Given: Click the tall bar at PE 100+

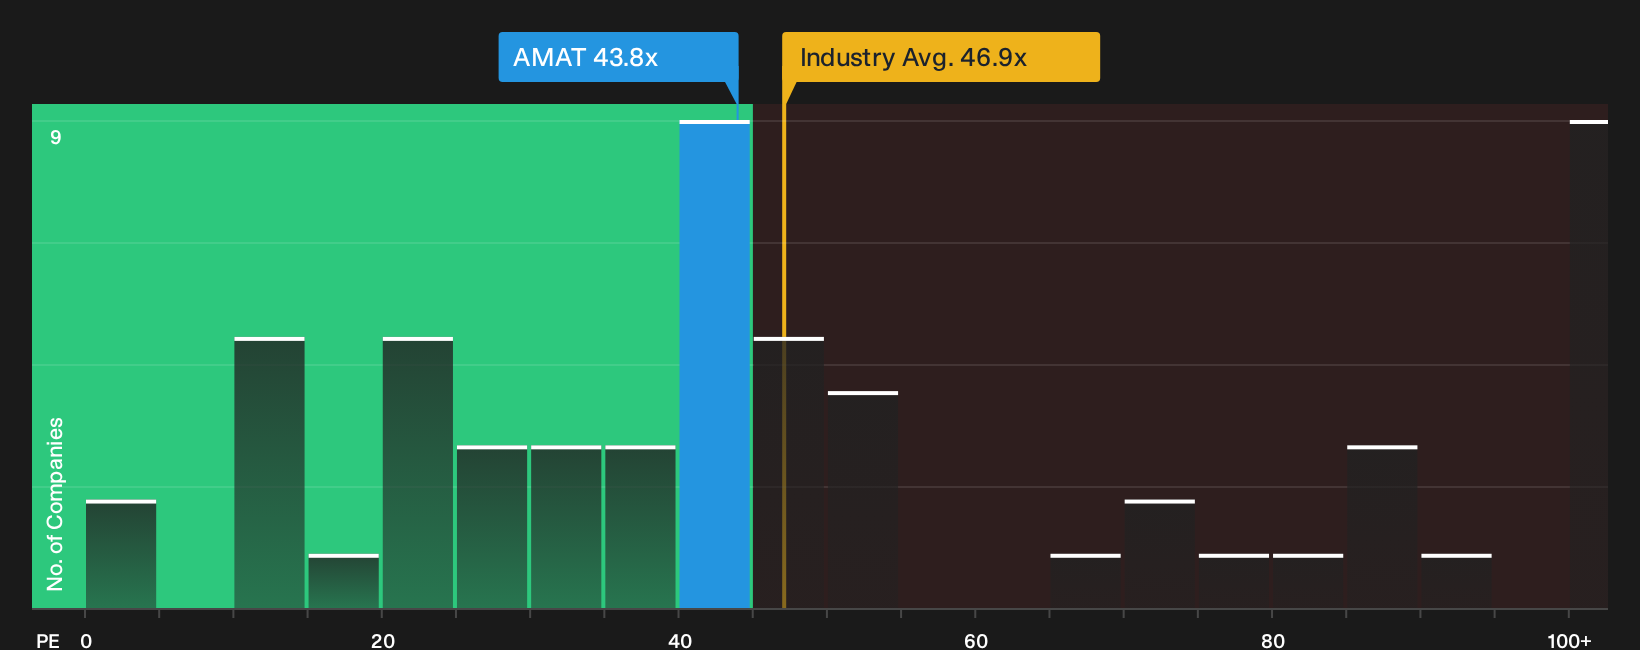Looking at the screenshot, I should [1589, 364].
